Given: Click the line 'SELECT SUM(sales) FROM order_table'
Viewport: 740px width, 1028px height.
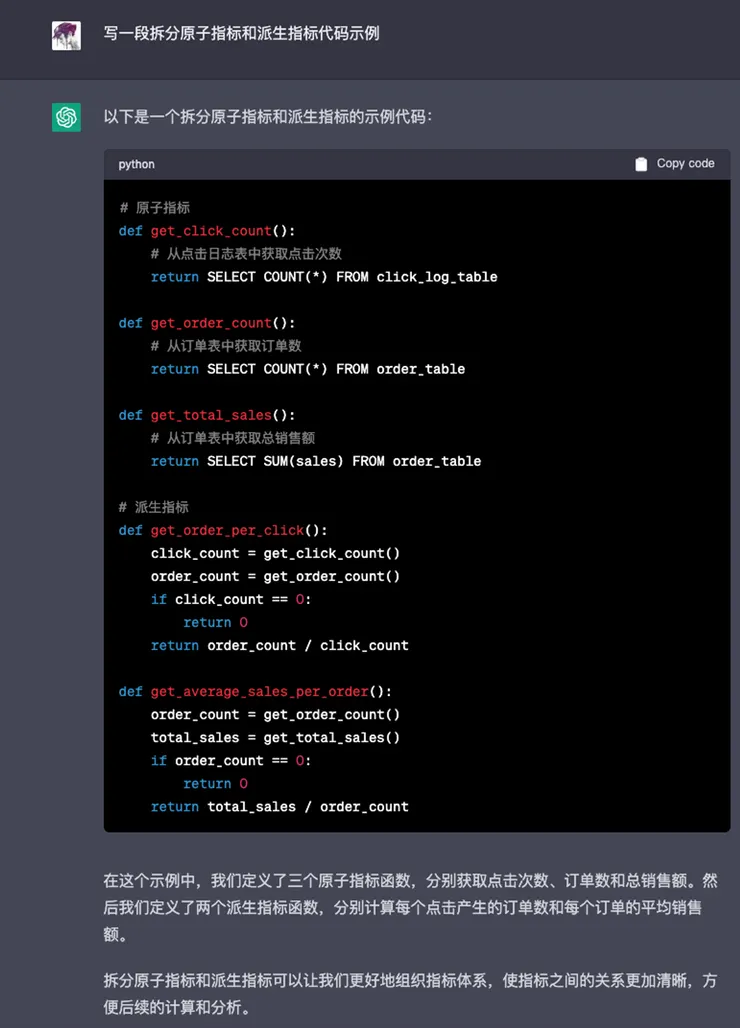Looking at the screenshot, I should coord(344,461).
